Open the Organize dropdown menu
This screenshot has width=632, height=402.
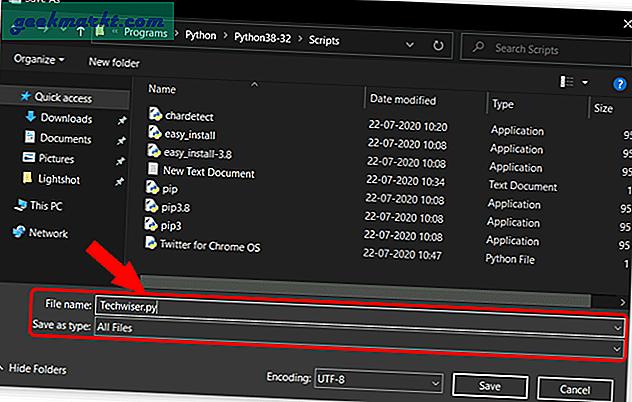(x=40, y=59)
